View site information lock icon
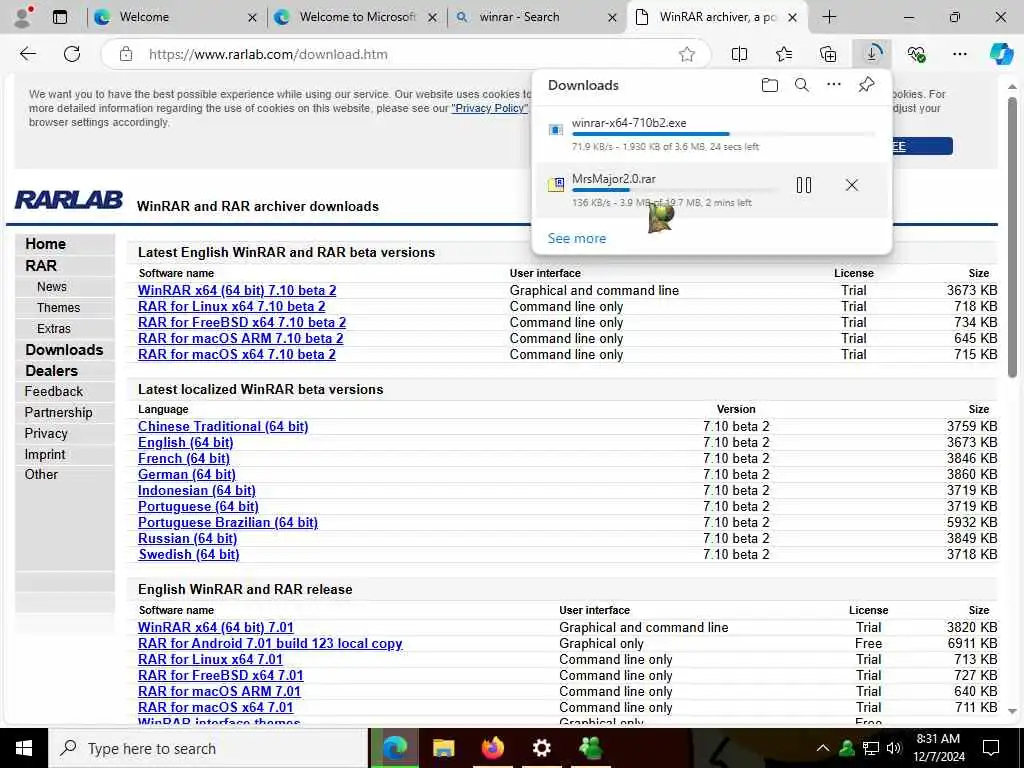The image size is (1024, 768). [126, 54]
